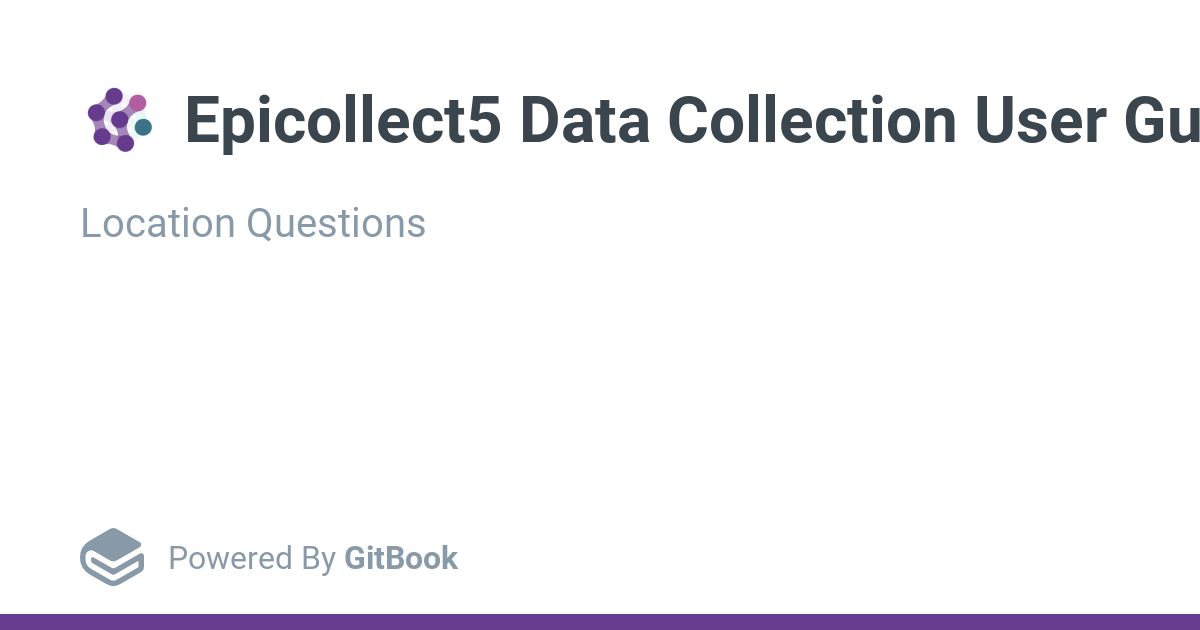The image size is (1200, 630).
Task: Click the words Powered By in the footer
Action: pyautogui.click(x=251, y=558)
